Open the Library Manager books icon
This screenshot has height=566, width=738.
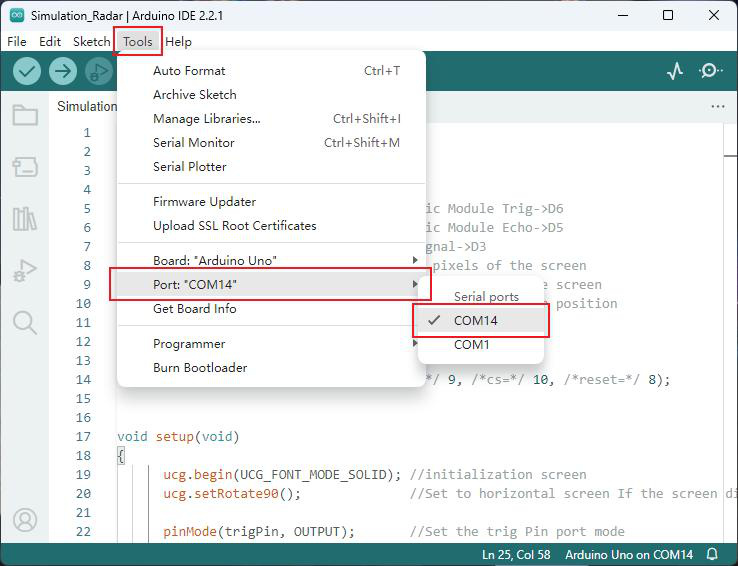(x=25, y=219)
